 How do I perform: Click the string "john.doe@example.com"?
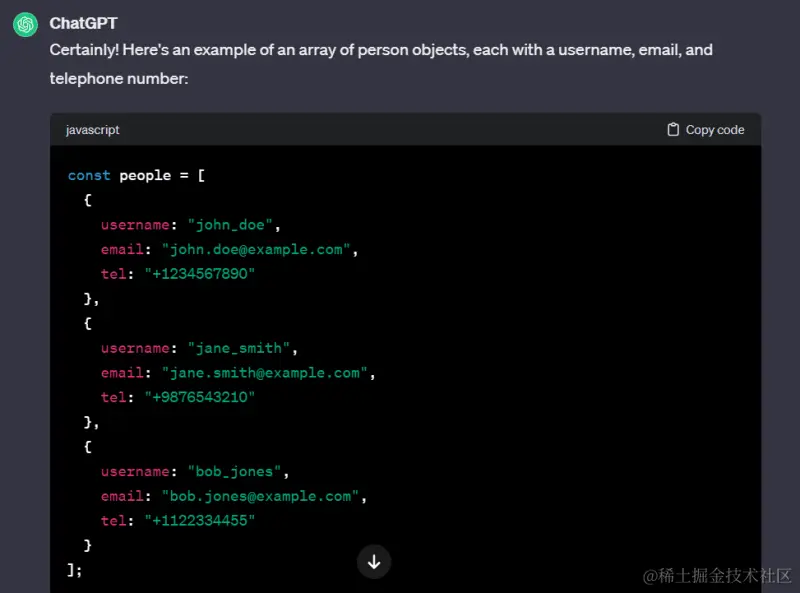tap(256, 250)
